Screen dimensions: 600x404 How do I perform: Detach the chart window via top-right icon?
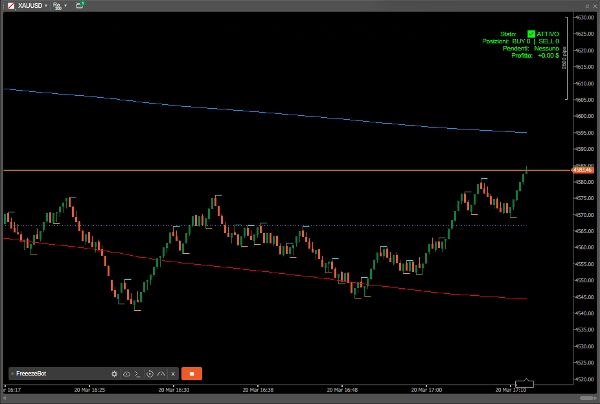coord(587,6)
